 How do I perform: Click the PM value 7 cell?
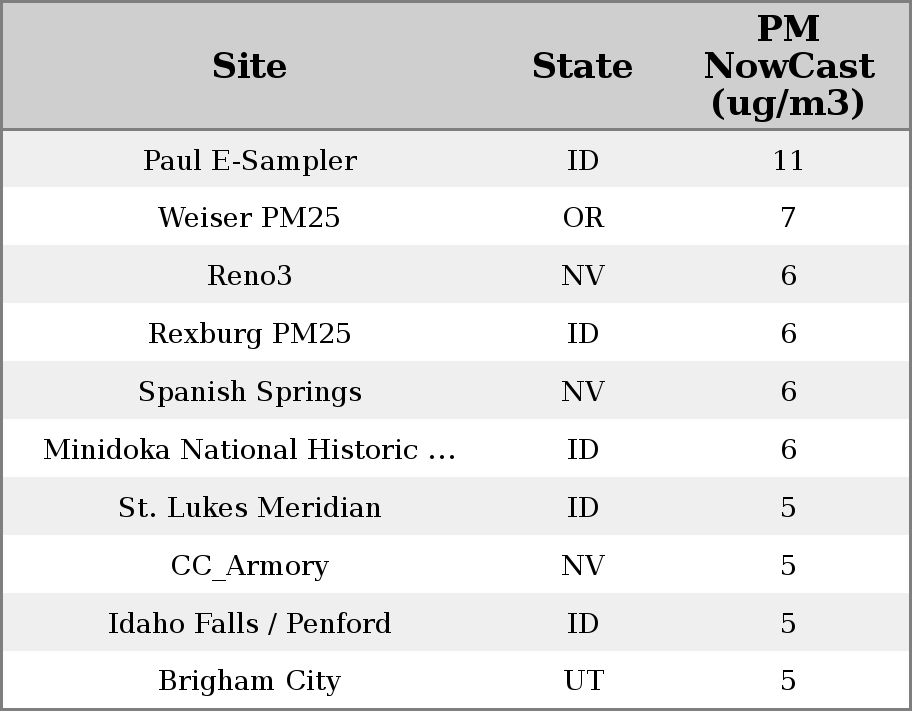point(788,218)
